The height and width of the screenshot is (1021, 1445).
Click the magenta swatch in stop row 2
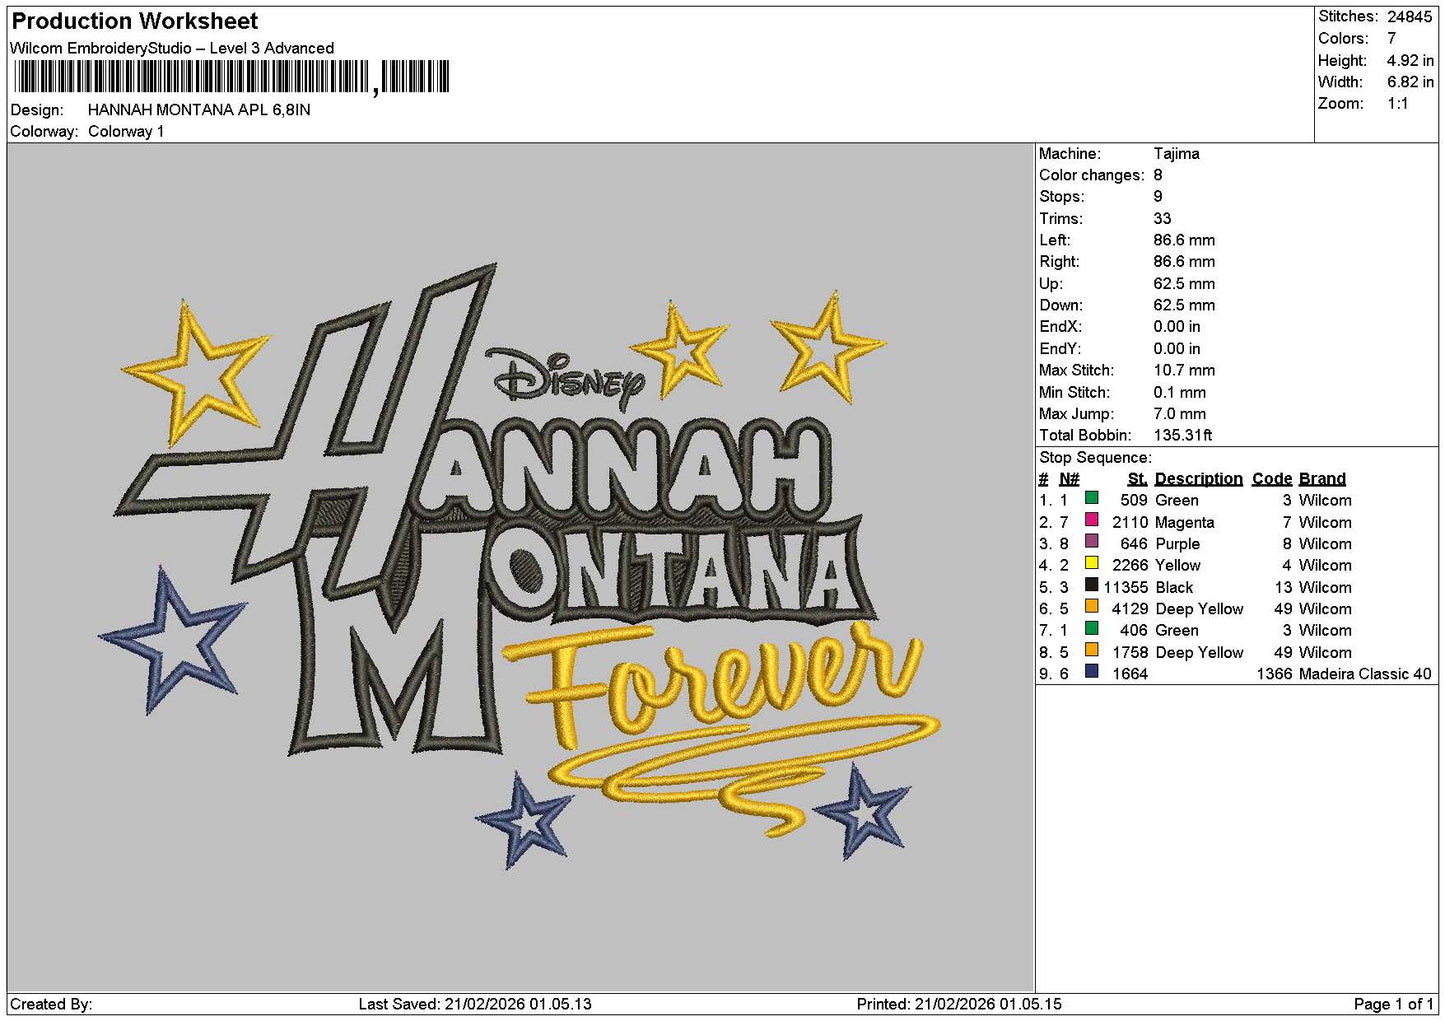(1092, 520)
